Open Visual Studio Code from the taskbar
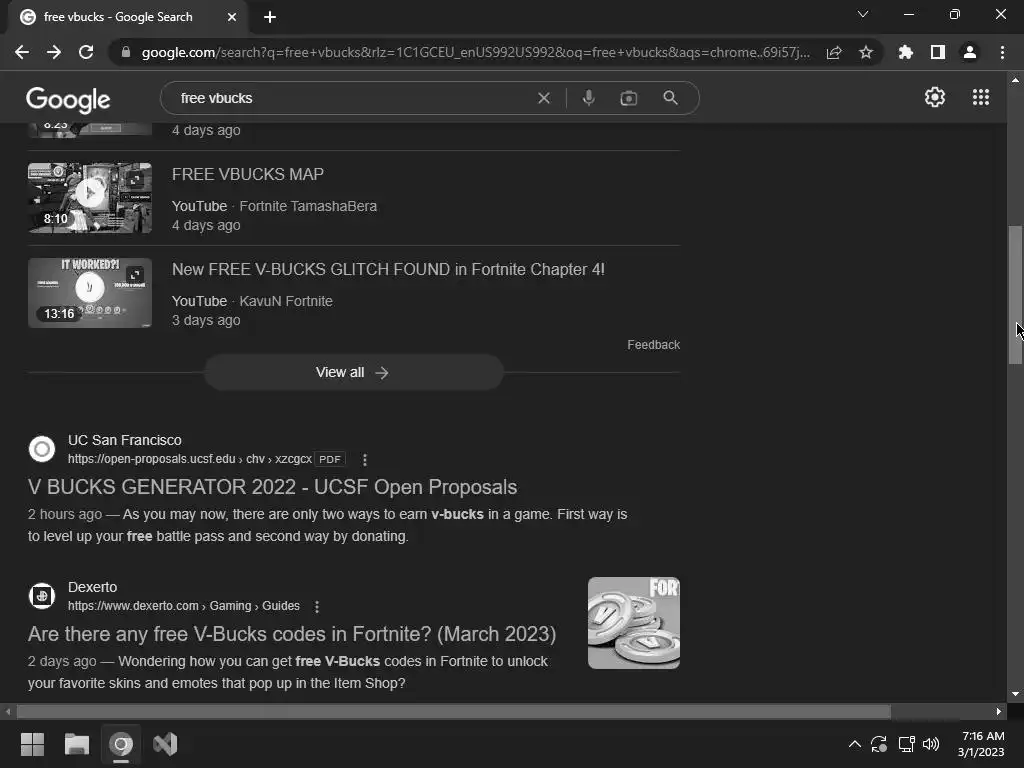Viewport: 1024px width, 768px height. coord(165,744)
